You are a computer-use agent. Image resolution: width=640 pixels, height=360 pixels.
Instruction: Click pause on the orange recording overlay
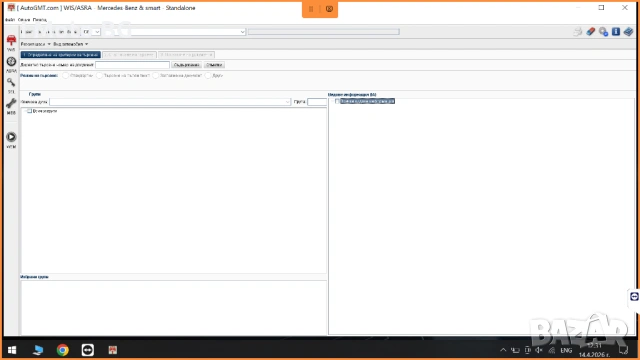pos(311,9)
